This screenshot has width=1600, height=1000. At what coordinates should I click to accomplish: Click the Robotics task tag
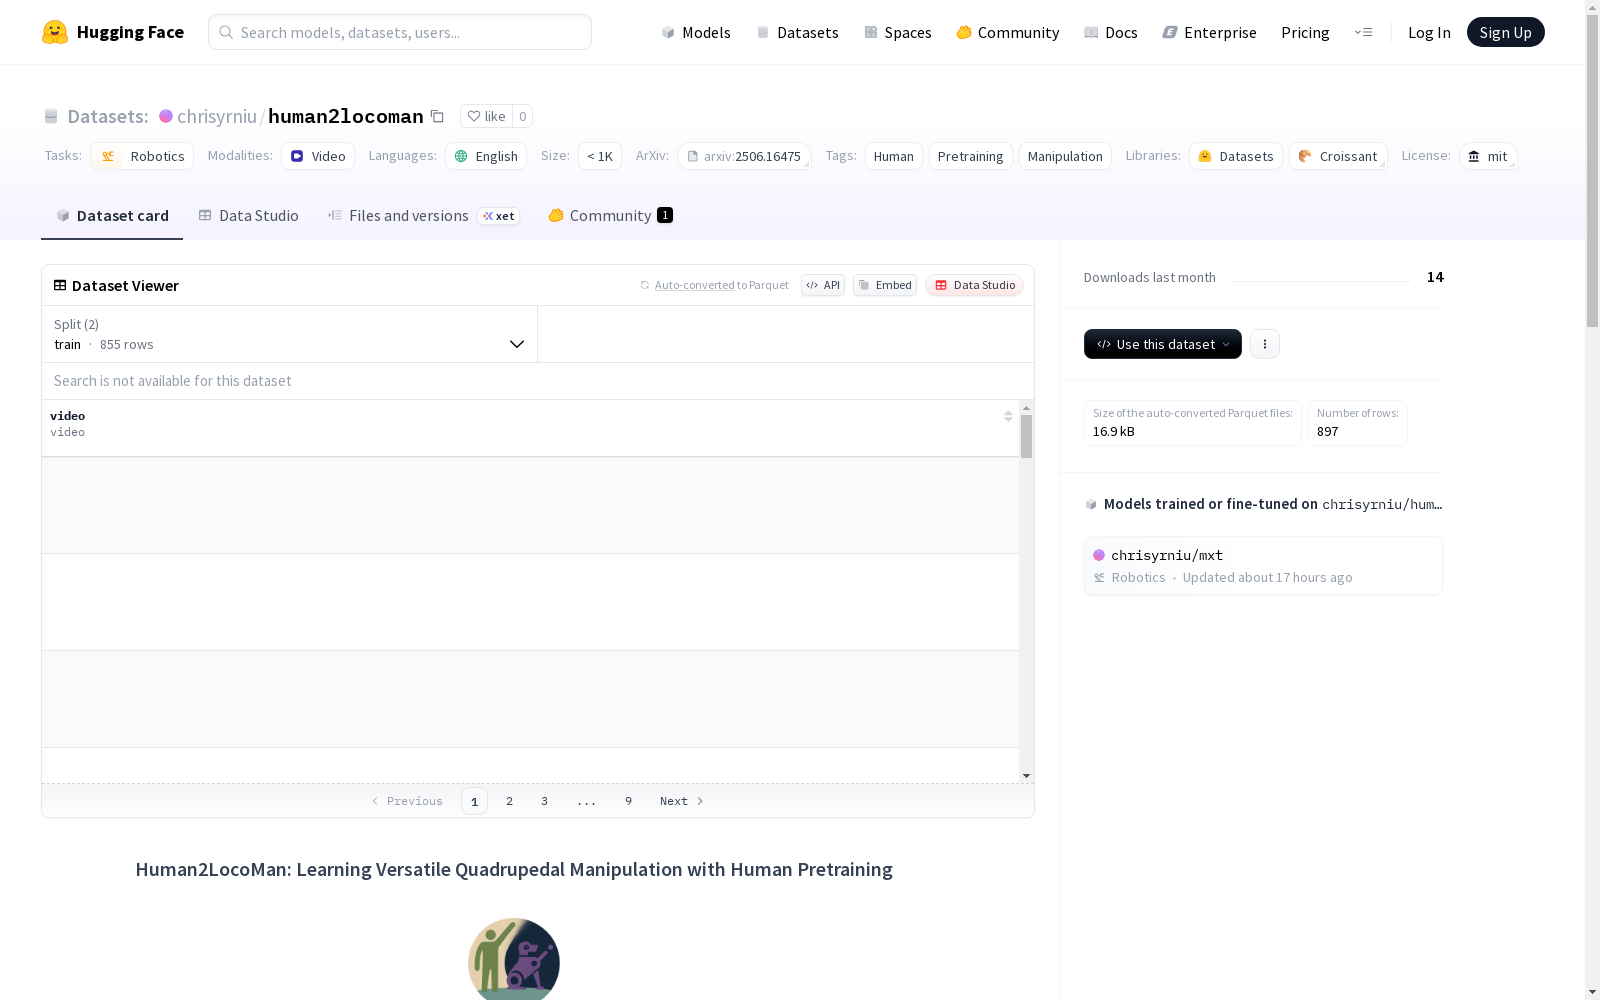(x=142, y=156)
